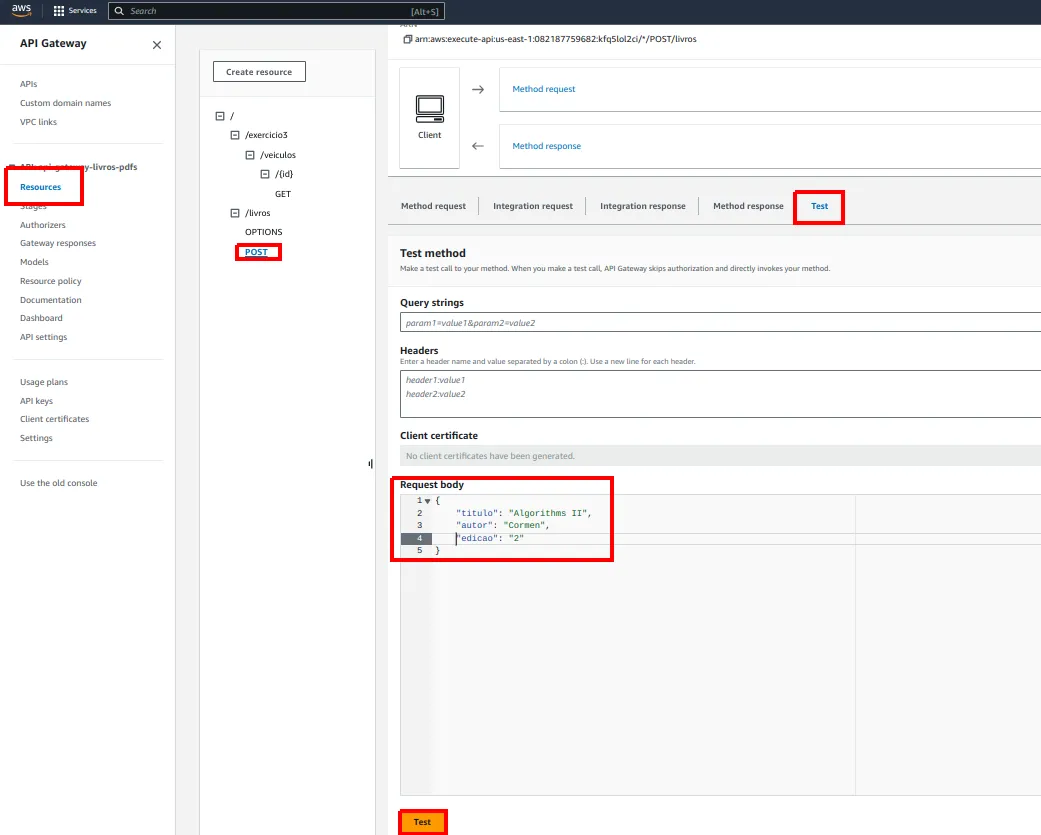Image resolution: width=1041 pixels, height=835 pixels.
Task: Open Resources in the sidebar
Action: pos(40,187)
